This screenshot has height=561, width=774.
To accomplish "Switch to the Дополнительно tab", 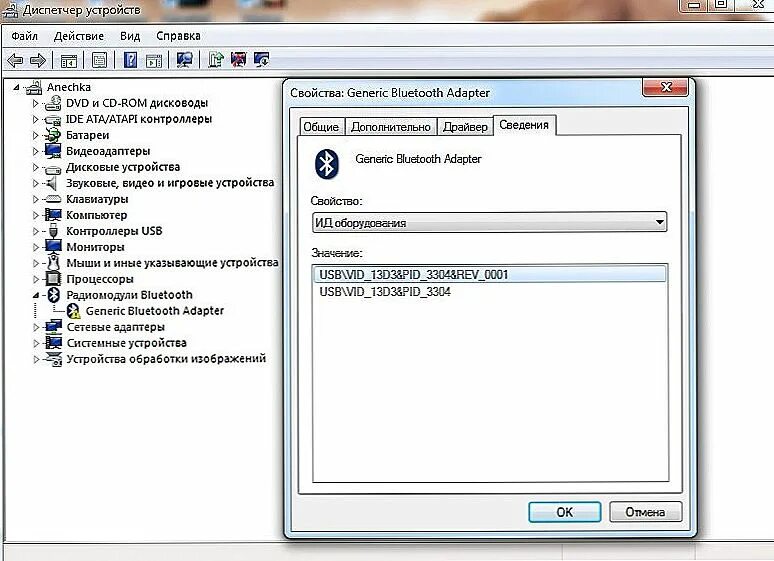I will 390,127.
